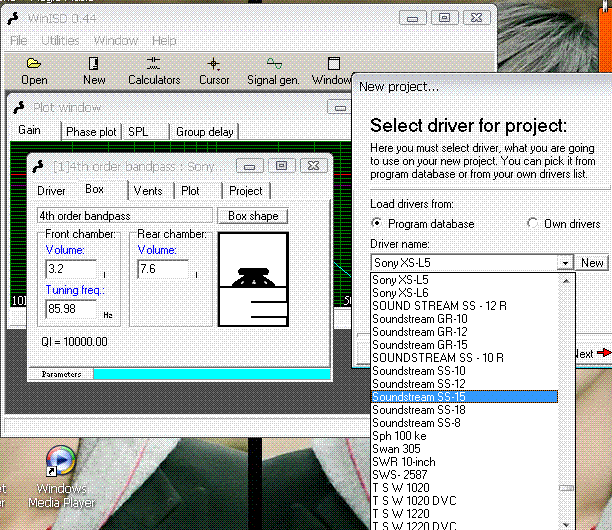Select Swan 305 driver
This screenshot has height=530, width=612.
464,449
